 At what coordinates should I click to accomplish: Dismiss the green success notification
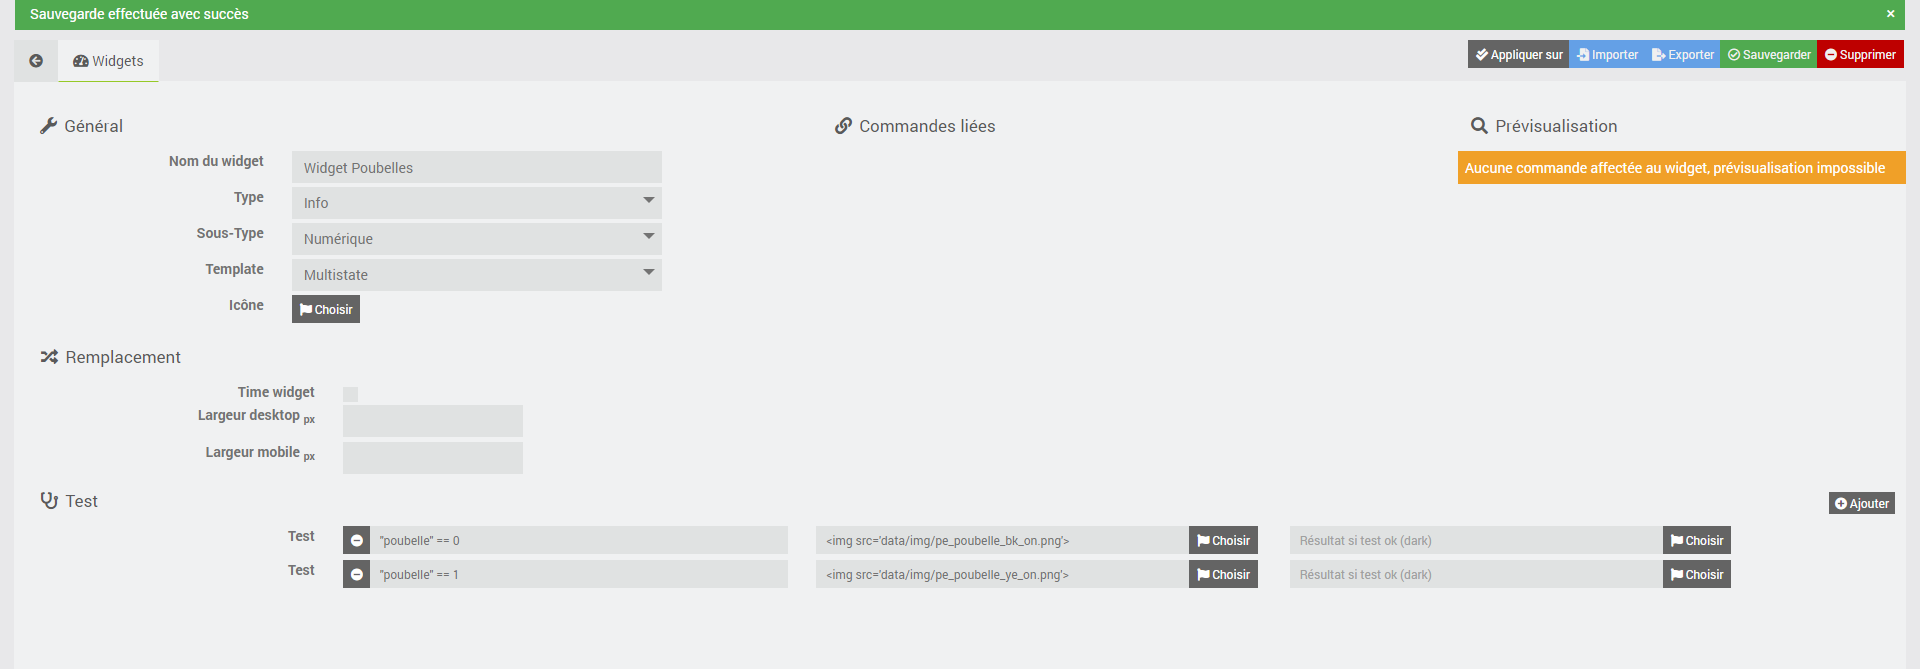click(x=1890, y=14)
